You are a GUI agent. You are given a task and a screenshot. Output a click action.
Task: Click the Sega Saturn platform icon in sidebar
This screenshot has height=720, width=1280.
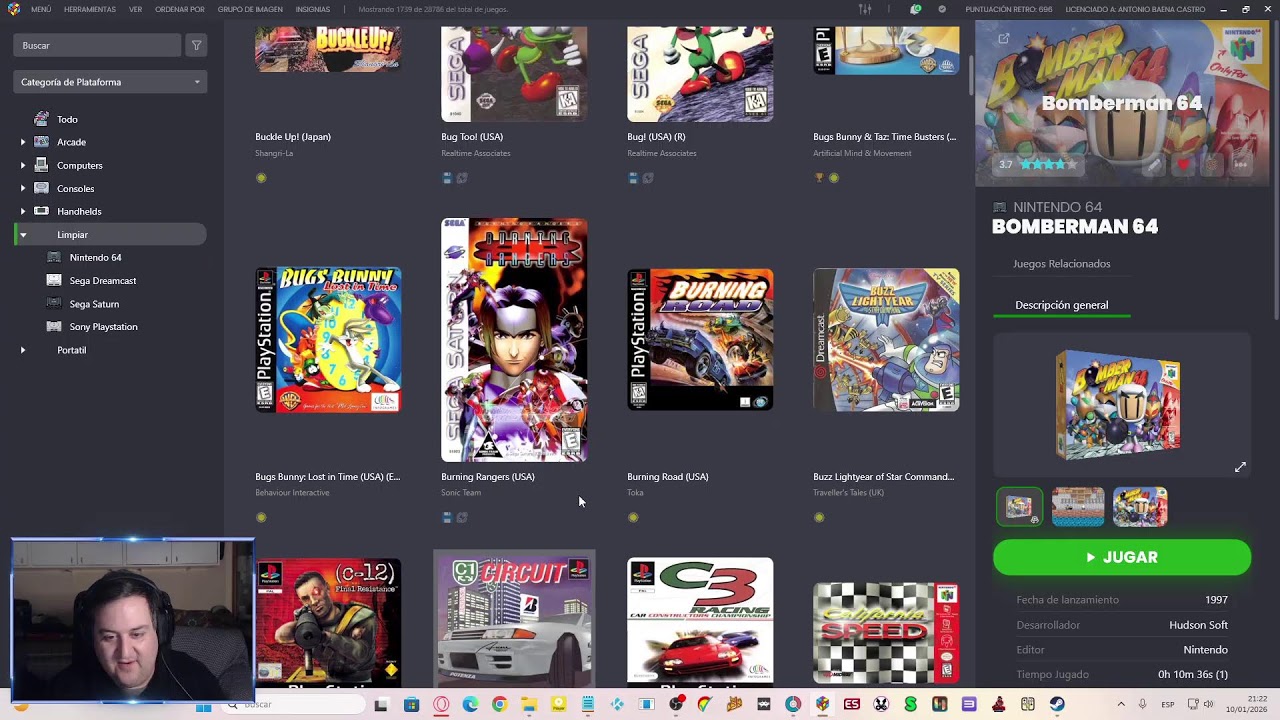click(54, 303)
